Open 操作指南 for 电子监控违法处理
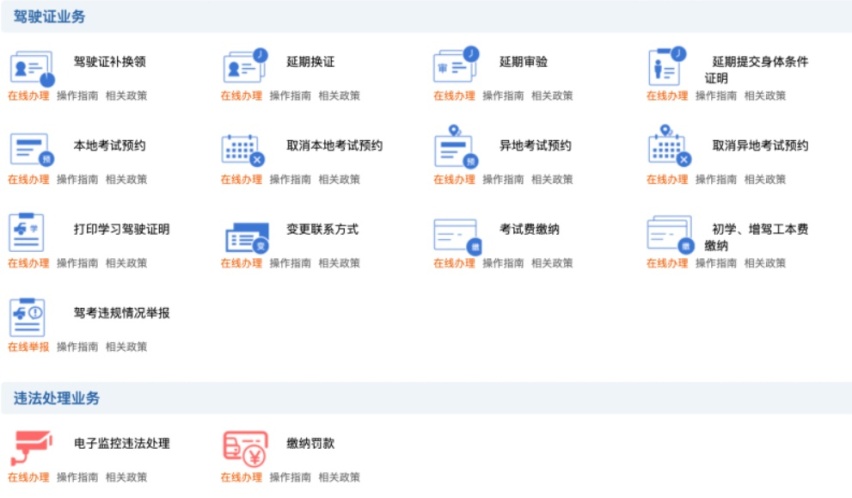This screenshot has width=852, height=498. point(77,477)
